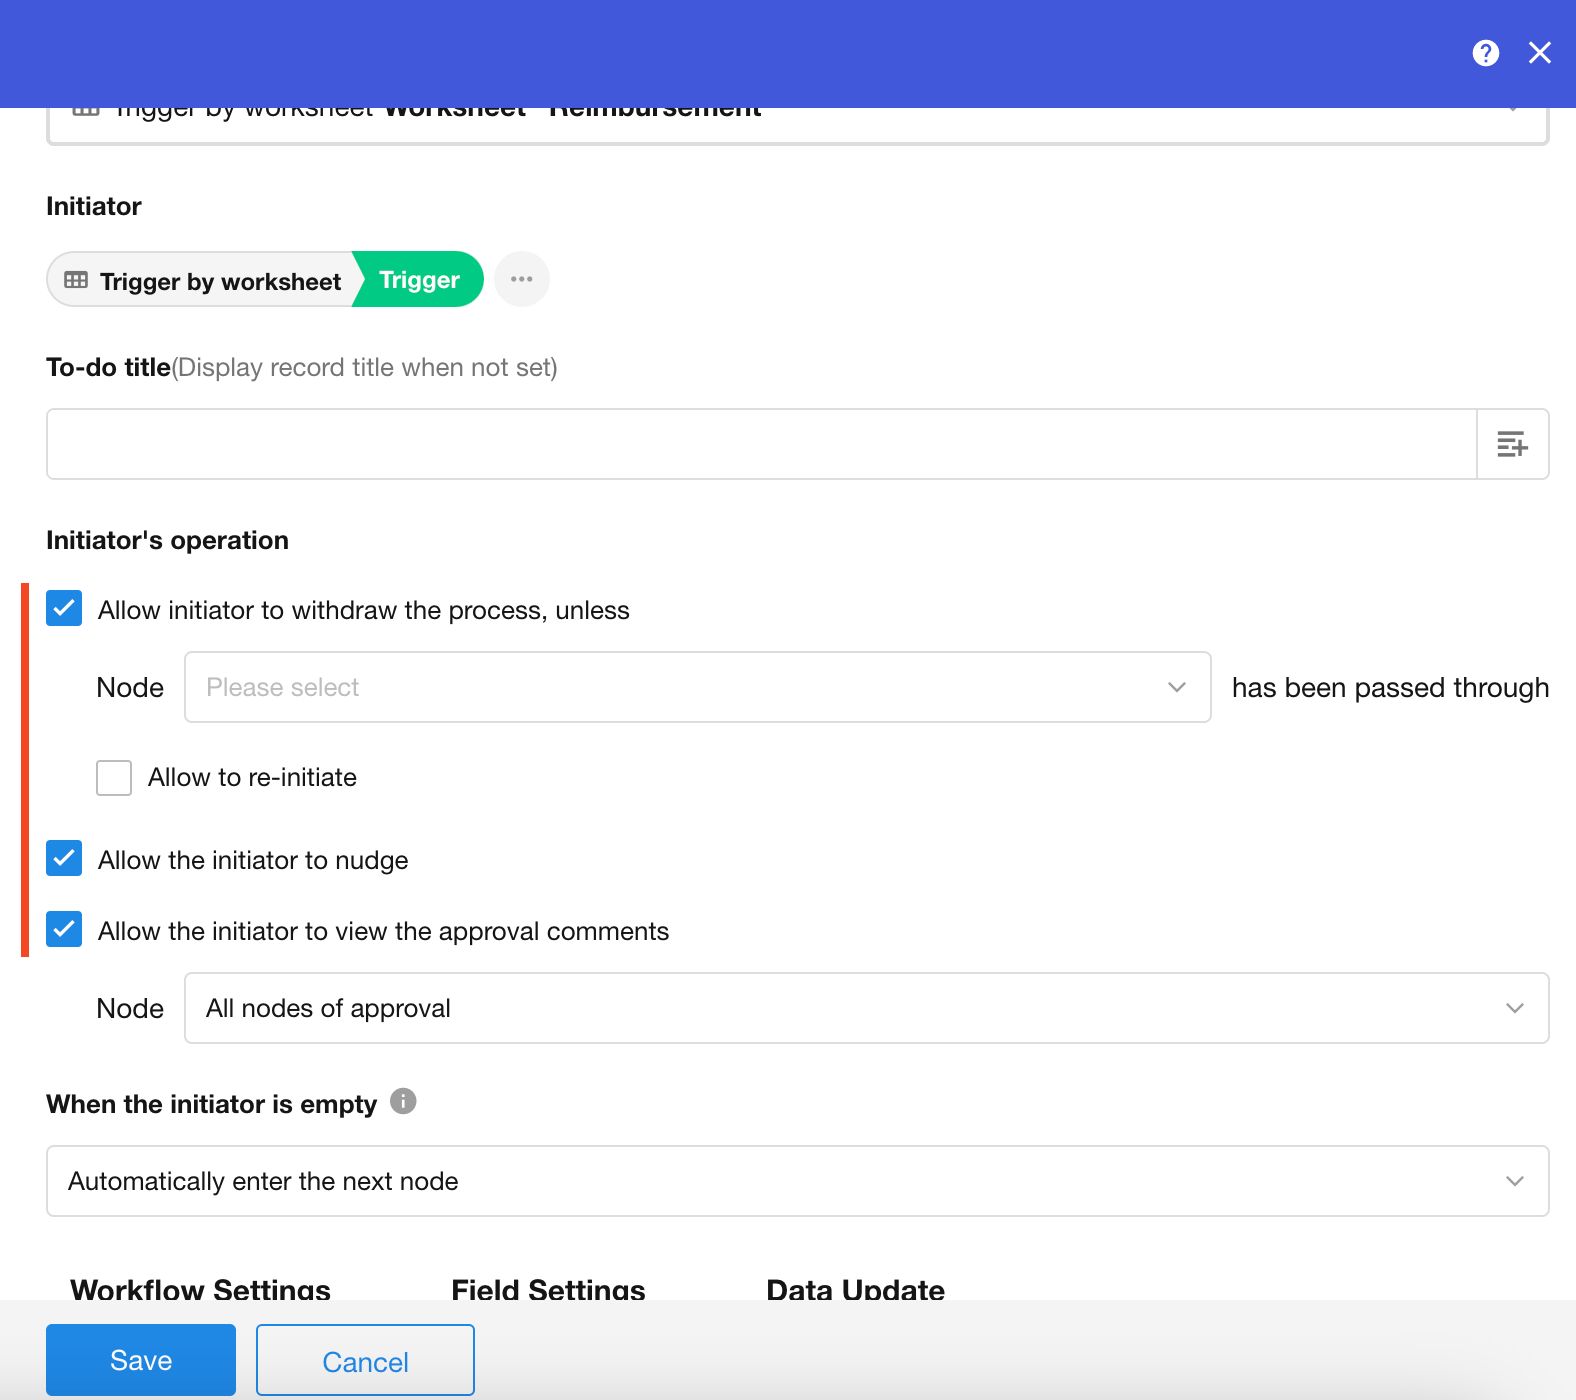Click the worksheet grid icon in Initiator tag
This screenshot has width=1576, height=1400.
[76, 280]
